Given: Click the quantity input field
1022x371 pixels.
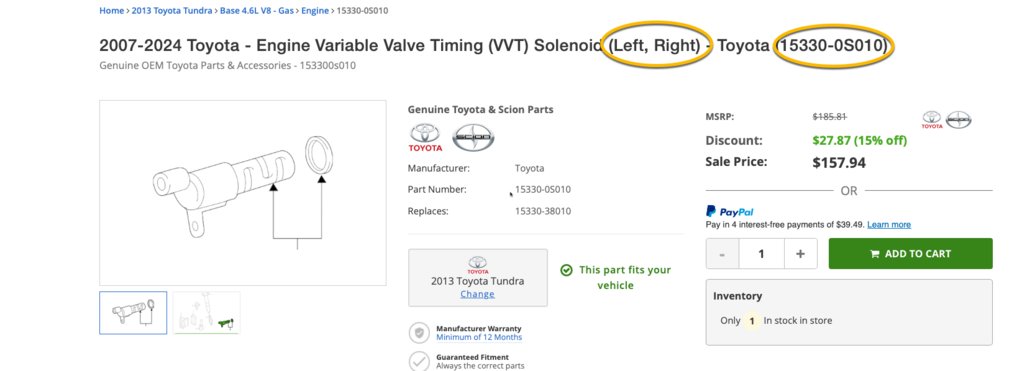Looking at the screenshot, I should [761, 254].
